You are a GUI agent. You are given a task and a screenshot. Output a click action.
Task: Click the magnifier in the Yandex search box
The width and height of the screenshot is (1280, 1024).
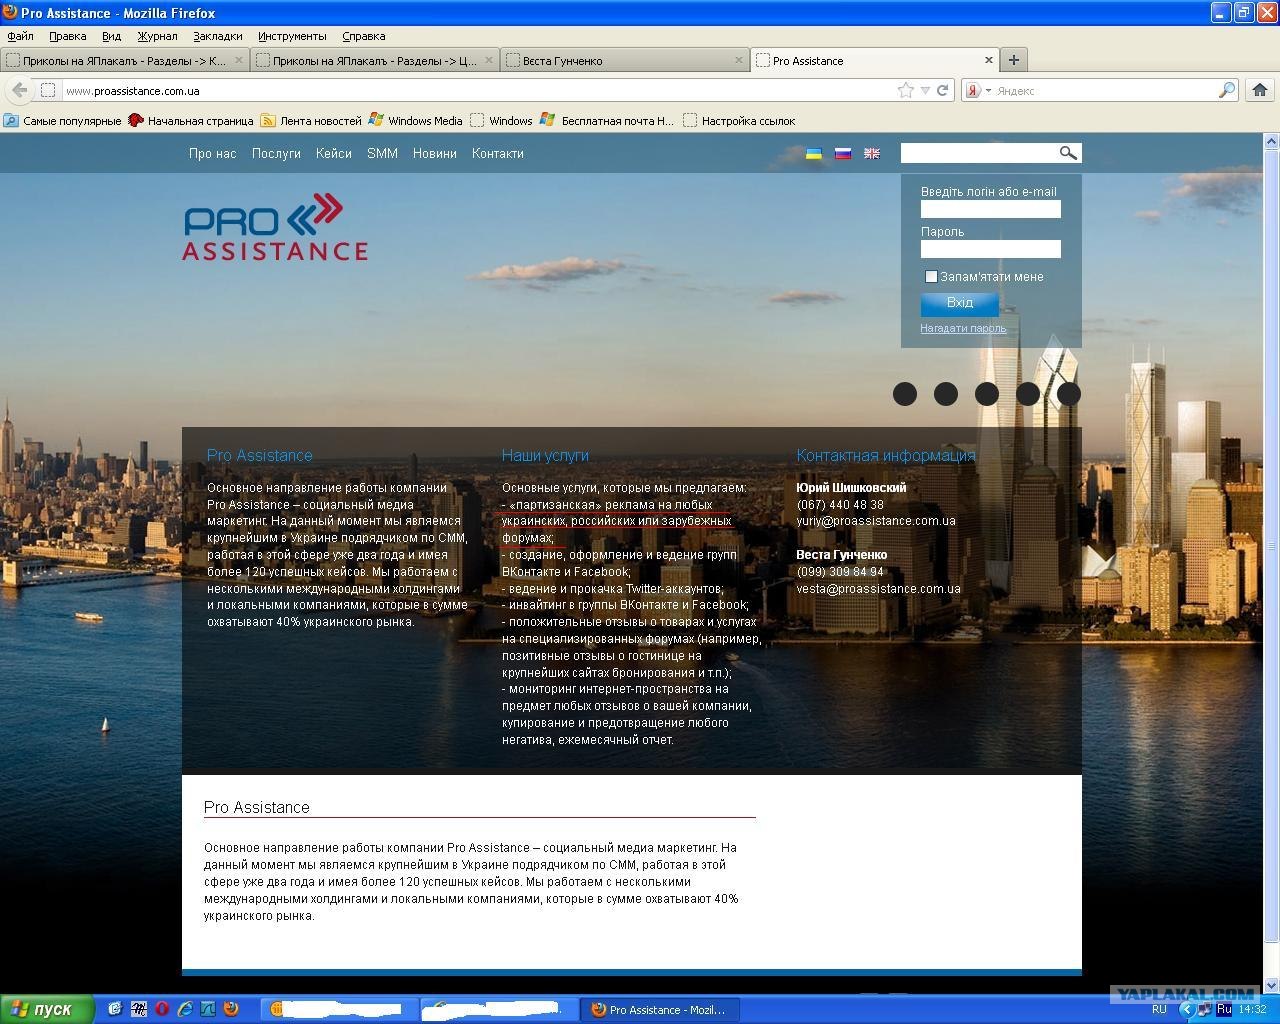pyautogui.click(x=1226, y=90)
